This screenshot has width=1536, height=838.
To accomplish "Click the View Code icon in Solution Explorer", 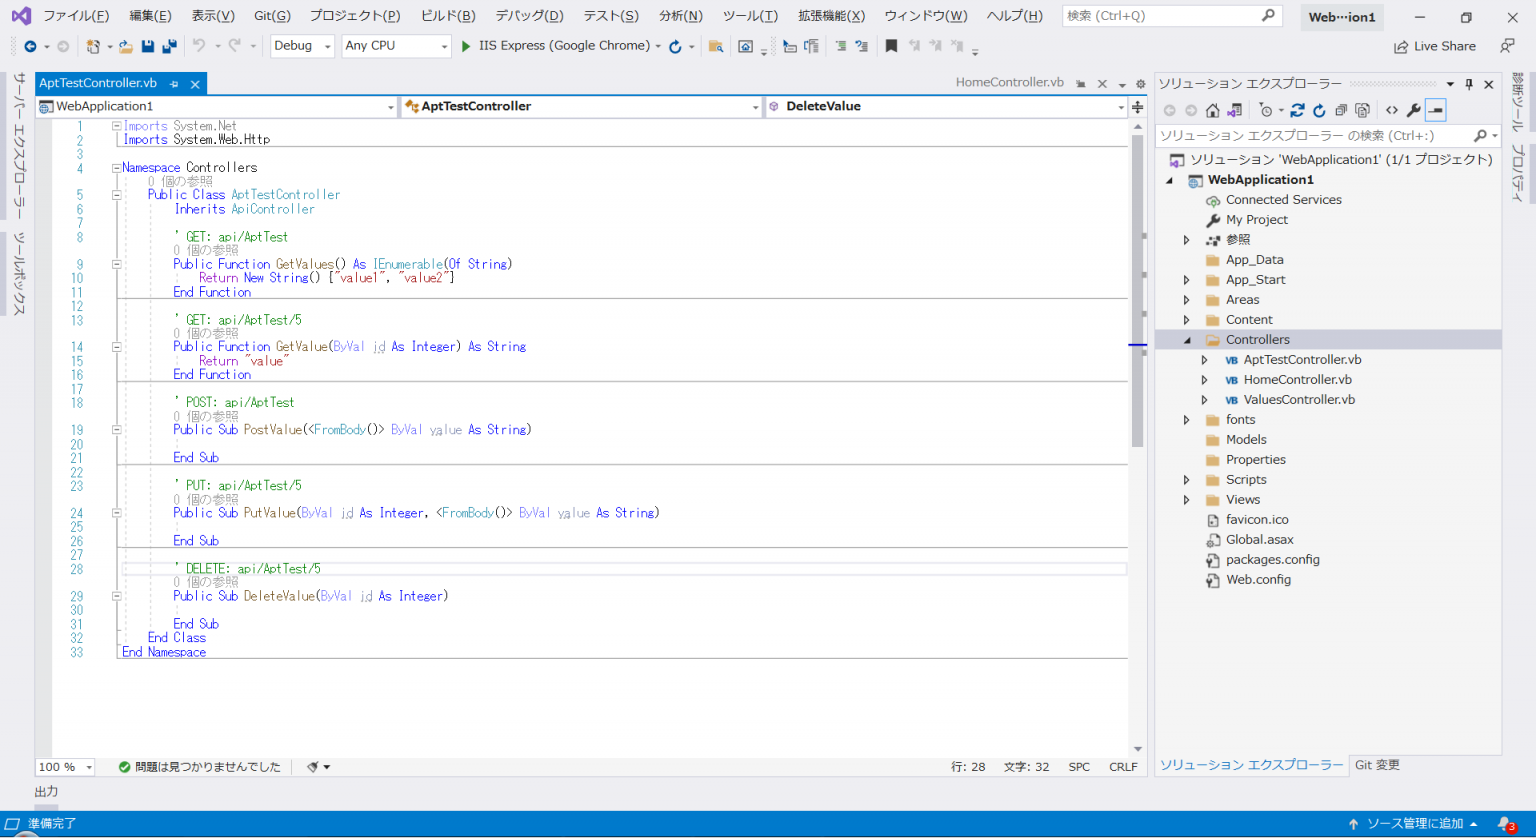I will pos(1392,111).
